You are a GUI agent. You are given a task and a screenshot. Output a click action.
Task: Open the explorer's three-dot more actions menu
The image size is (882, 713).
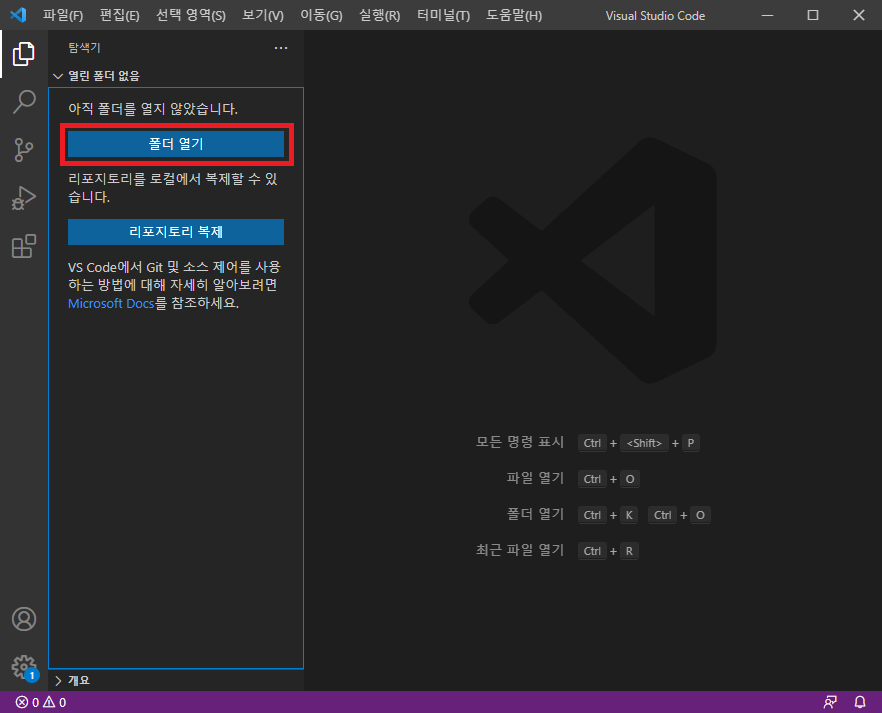coord(281,48)
